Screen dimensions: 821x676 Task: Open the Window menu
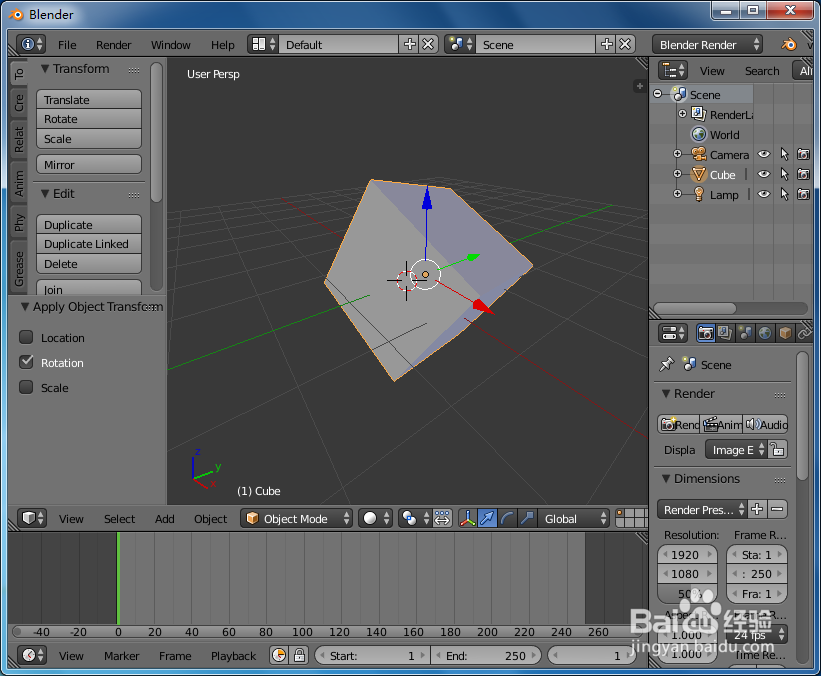pyautogui.click(x=171, y=45)
